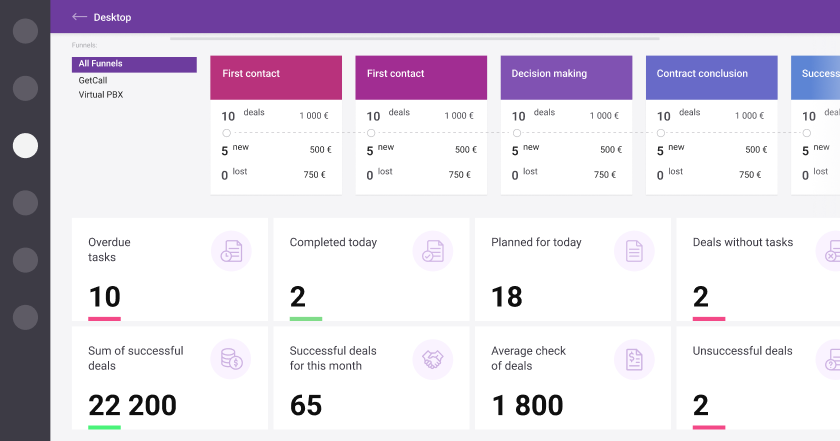840x441 pixels.
Task: Click the horizontal scrollbar above funnel cards
Action: click(414, 39)
